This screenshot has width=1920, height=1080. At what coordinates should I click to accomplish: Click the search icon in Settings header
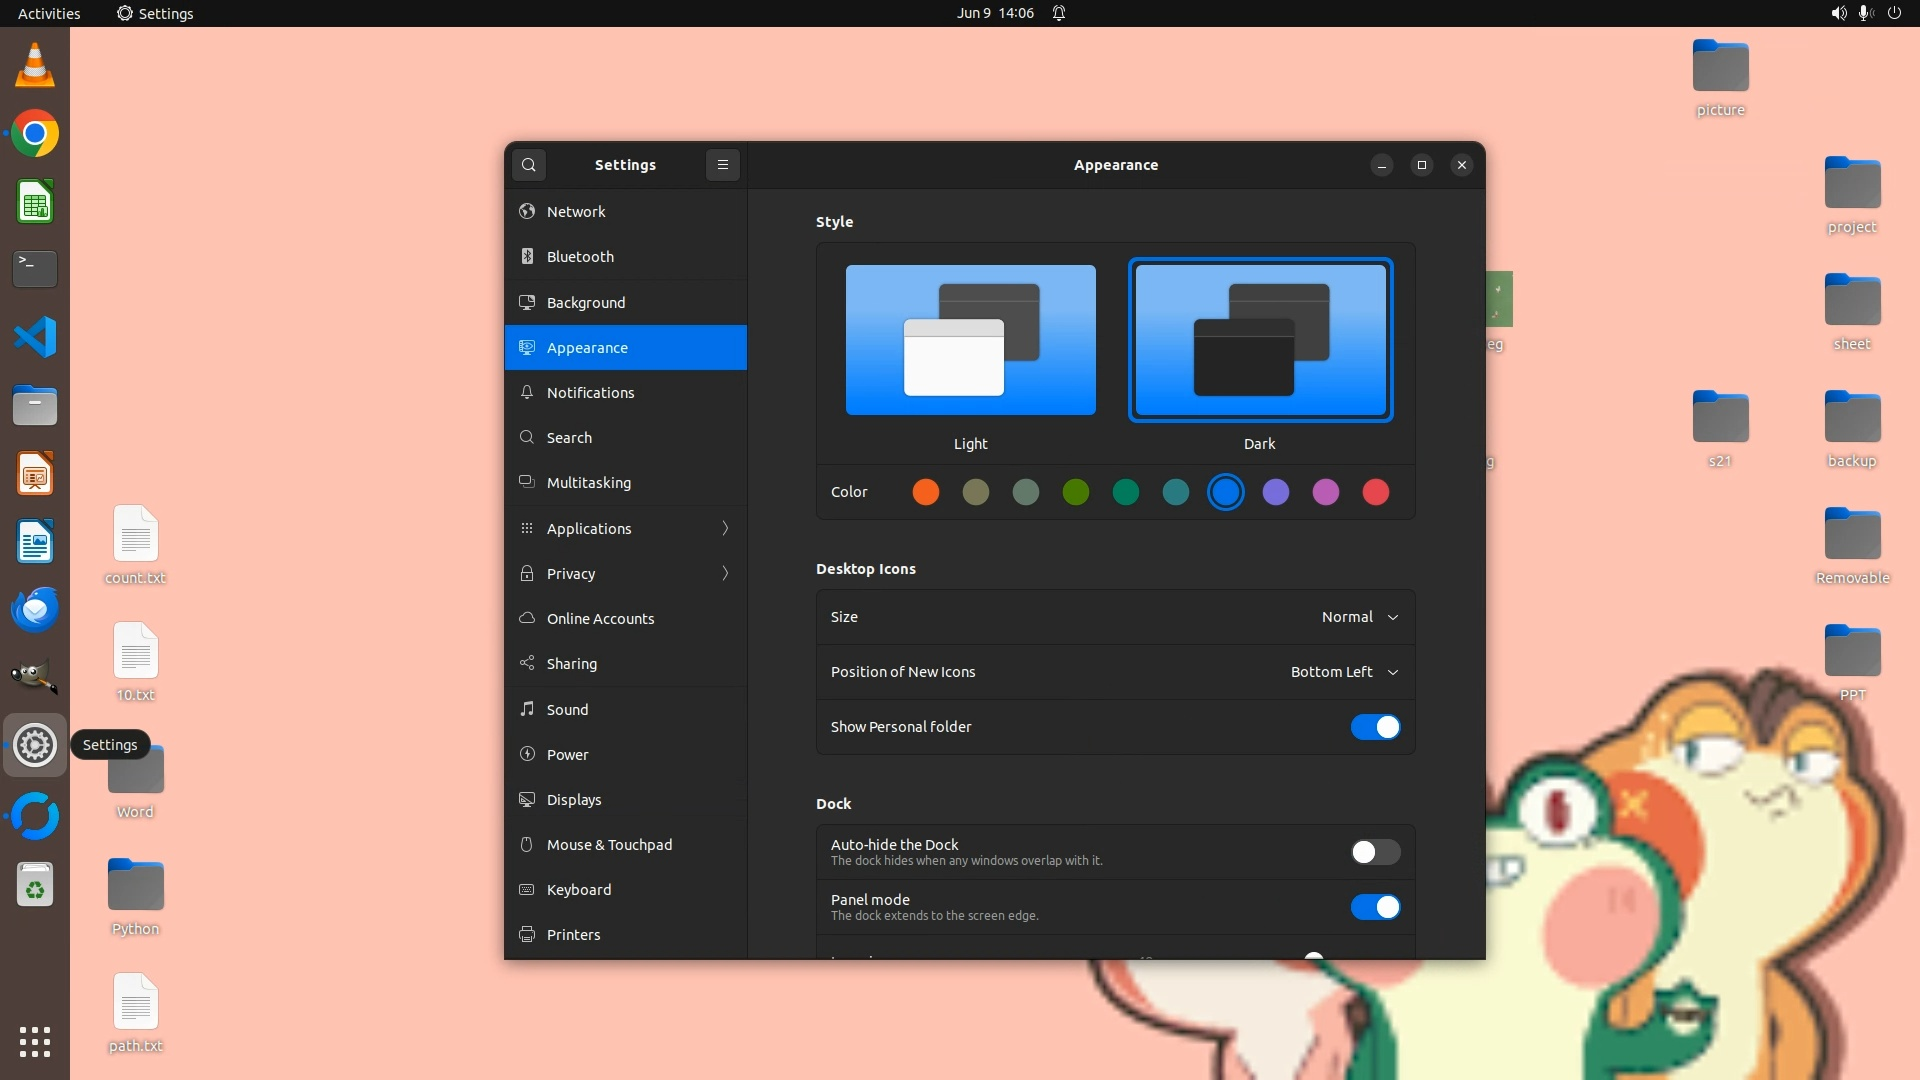[x=529, y=165]
